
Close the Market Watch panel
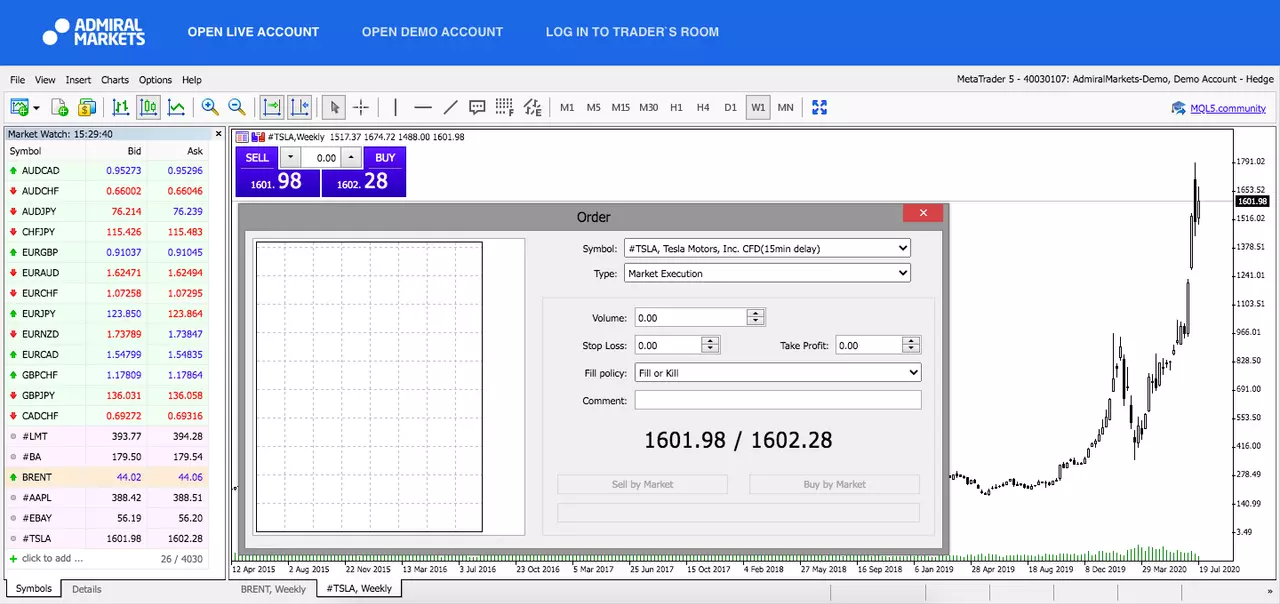tap(219, 133)
